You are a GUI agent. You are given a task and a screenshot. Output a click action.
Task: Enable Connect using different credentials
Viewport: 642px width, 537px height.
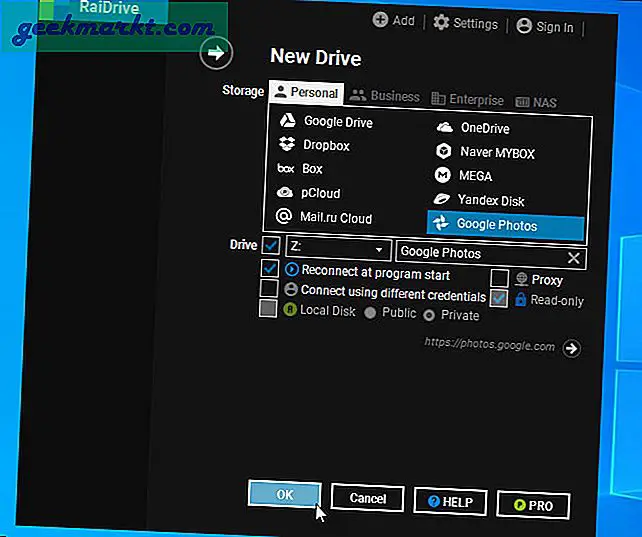(269, 289)
